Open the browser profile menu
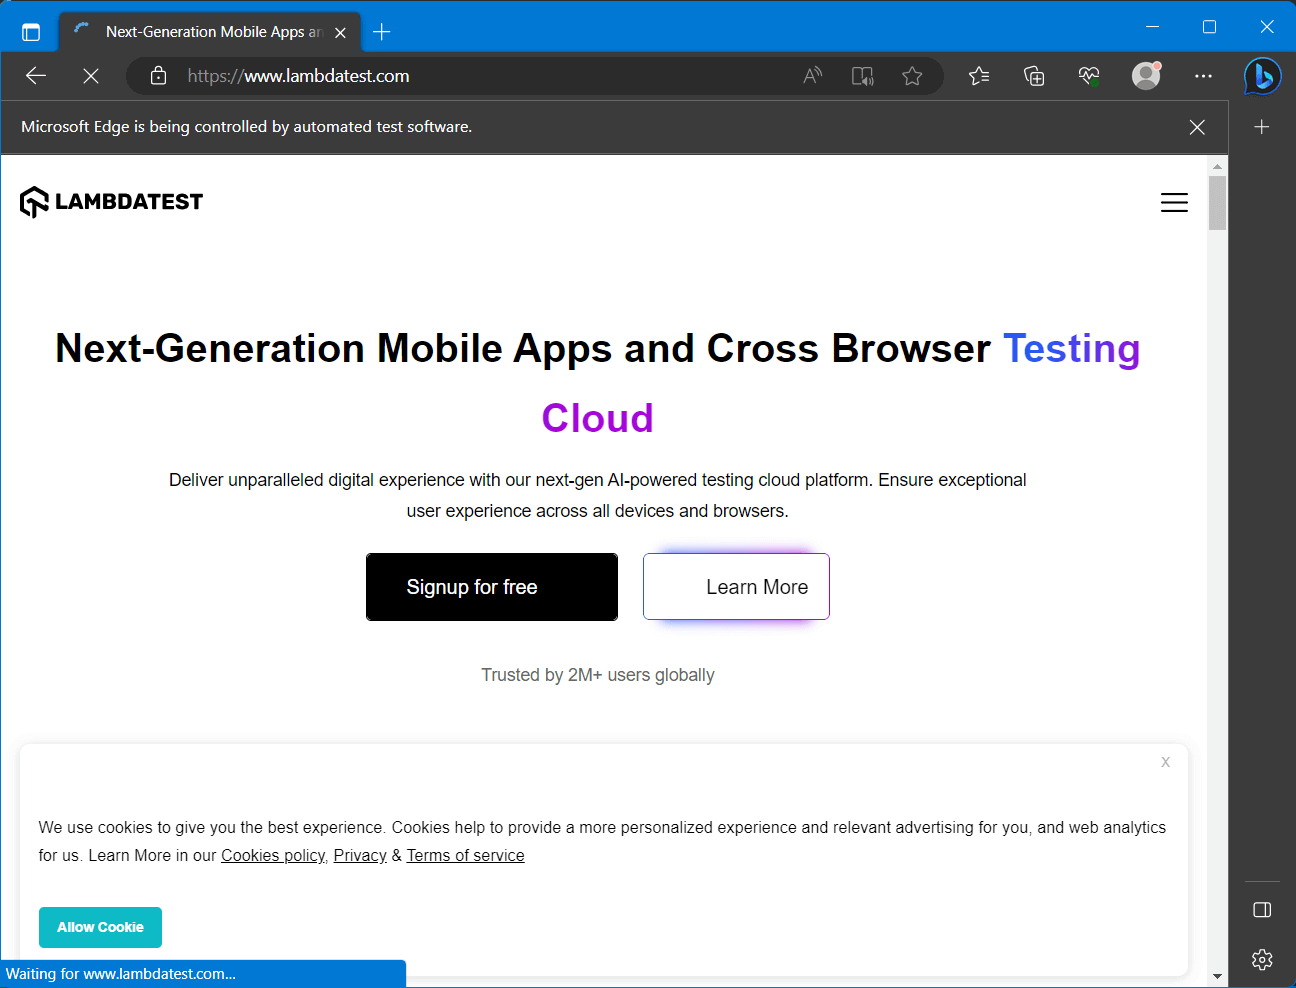 click(x=1146, y=75)
